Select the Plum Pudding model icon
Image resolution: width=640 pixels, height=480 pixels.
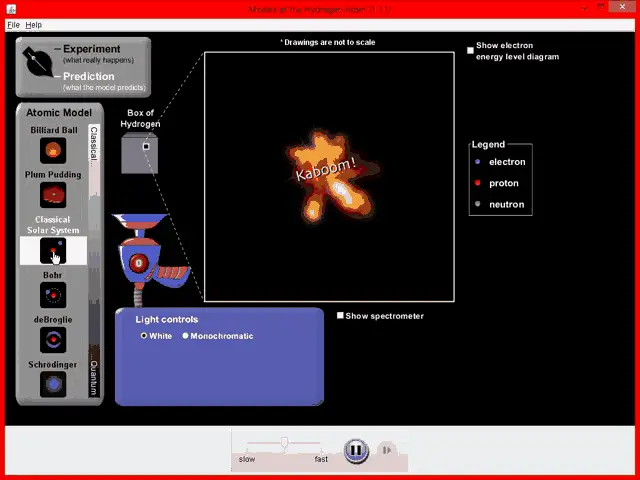[x=53, y=195]
